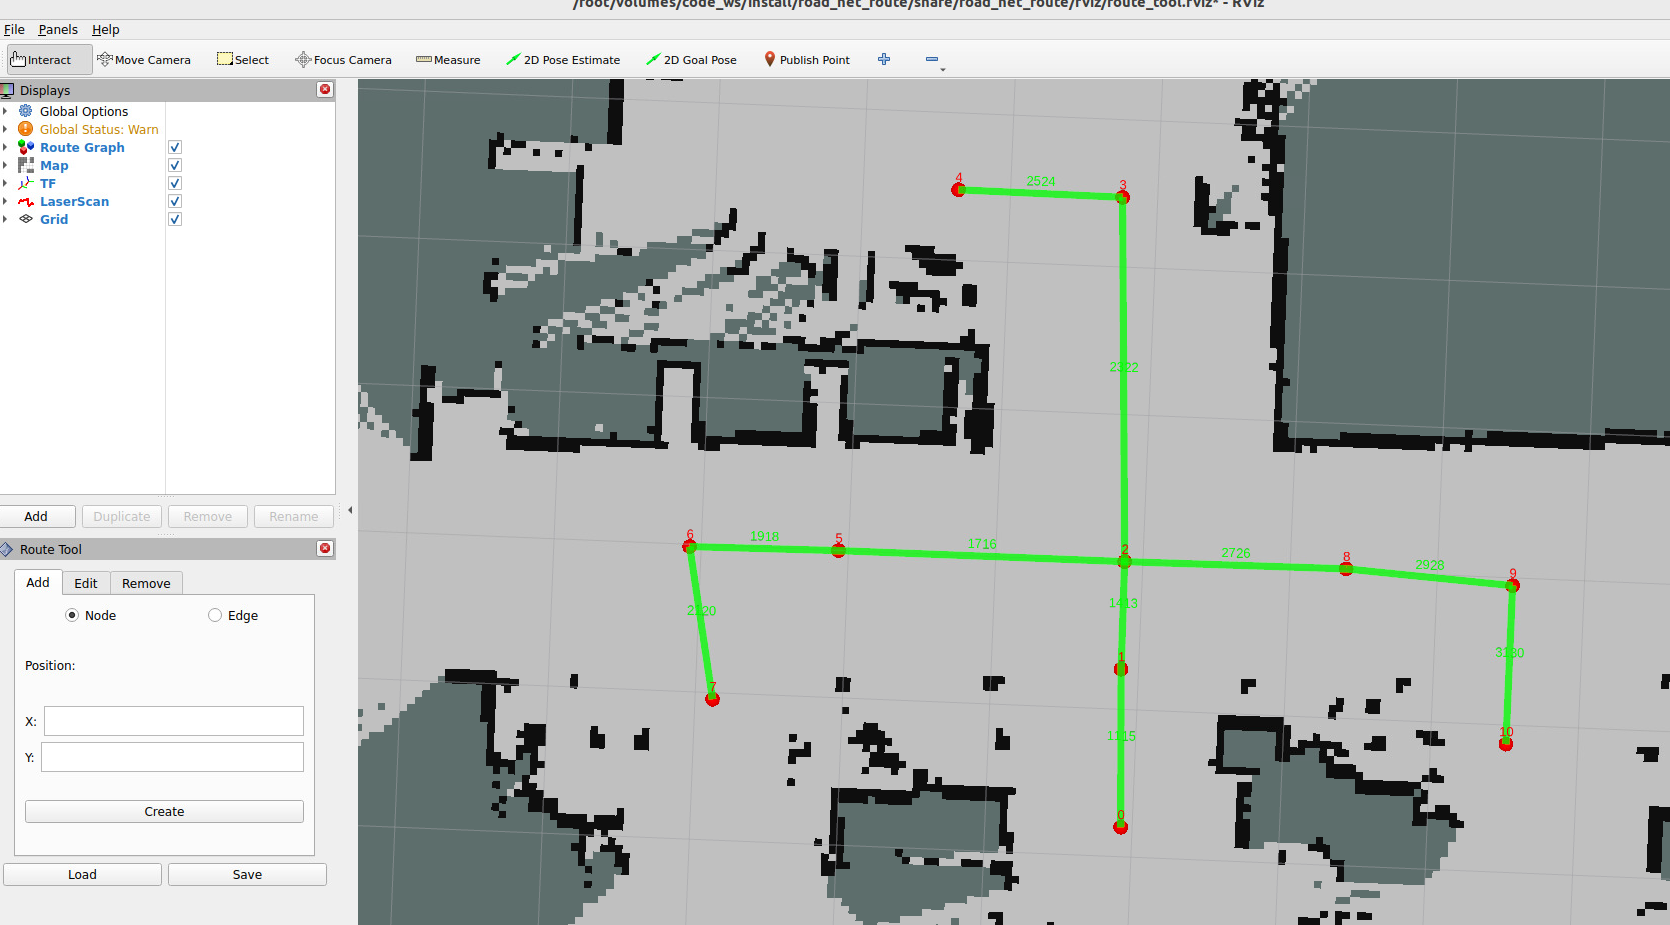Image resolution: width=1670 pixels, height=925 pixels.
Task: Expand the TF display properties
Action: click(5, 183)
